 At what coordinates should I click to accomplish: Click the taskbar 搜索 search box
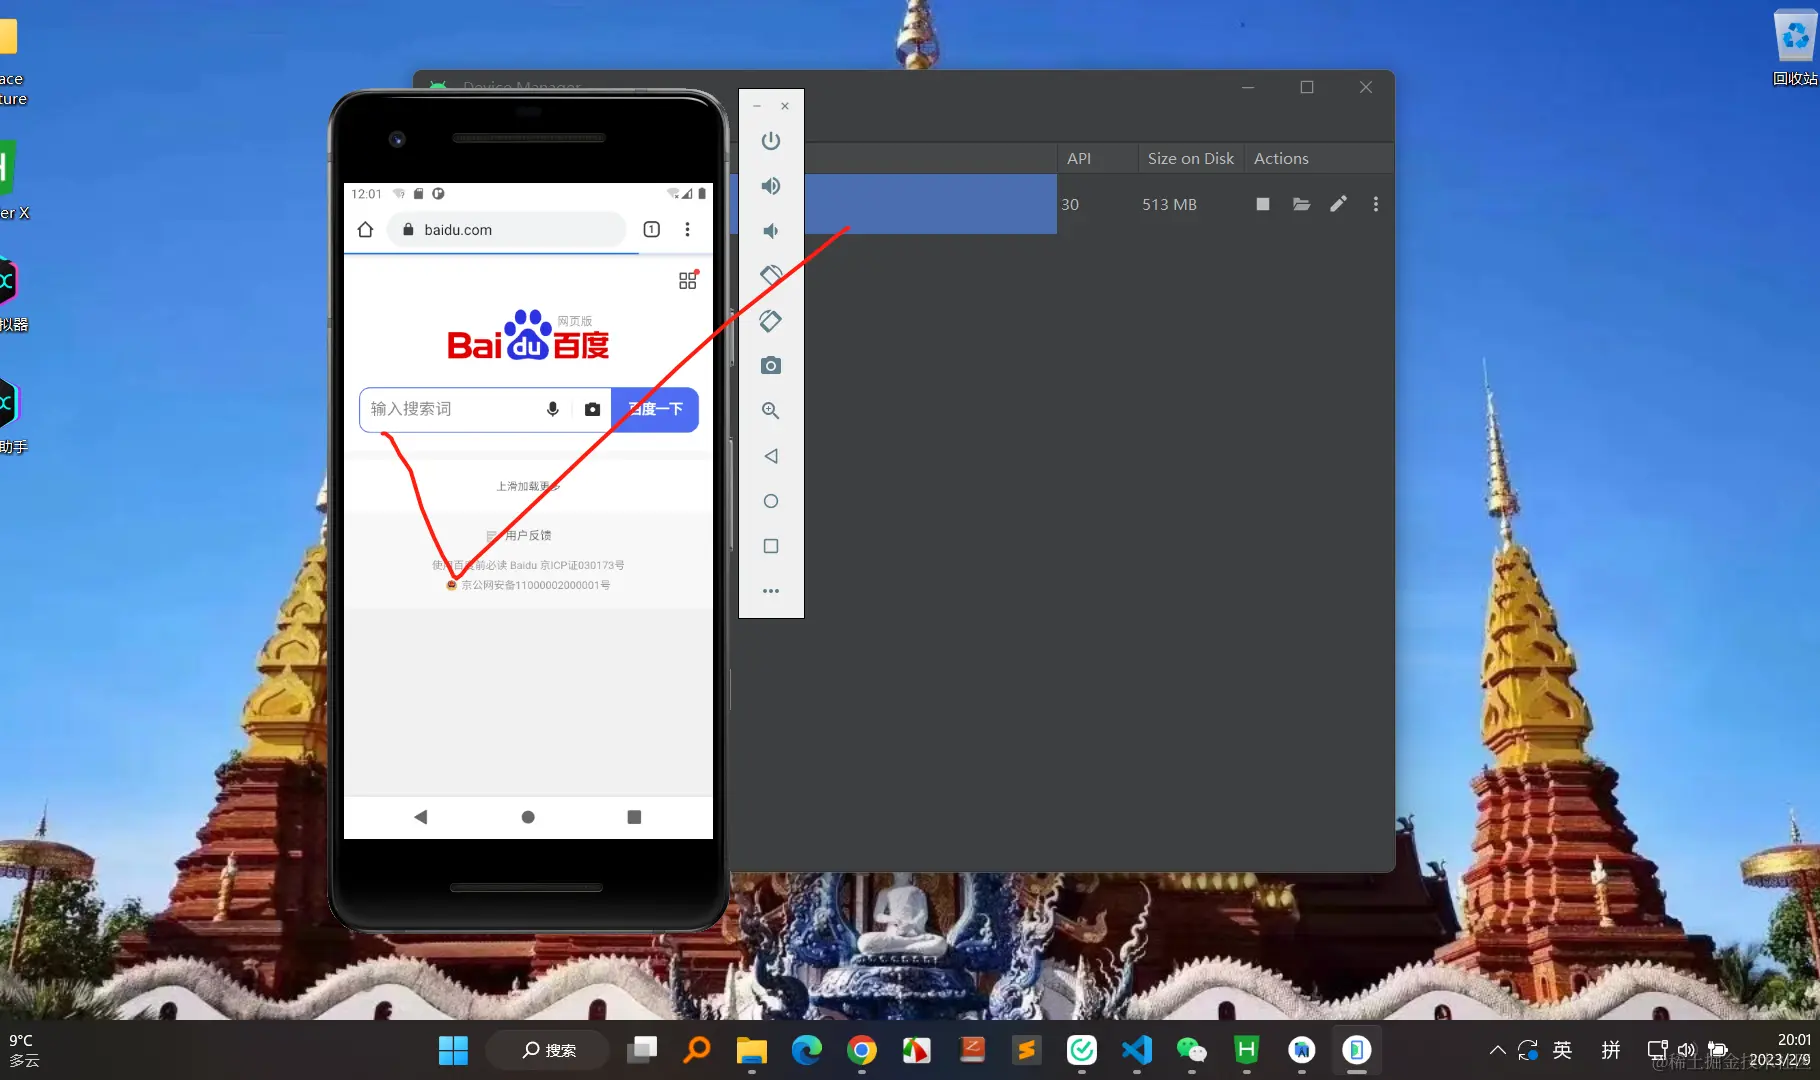click(548, 1050)
